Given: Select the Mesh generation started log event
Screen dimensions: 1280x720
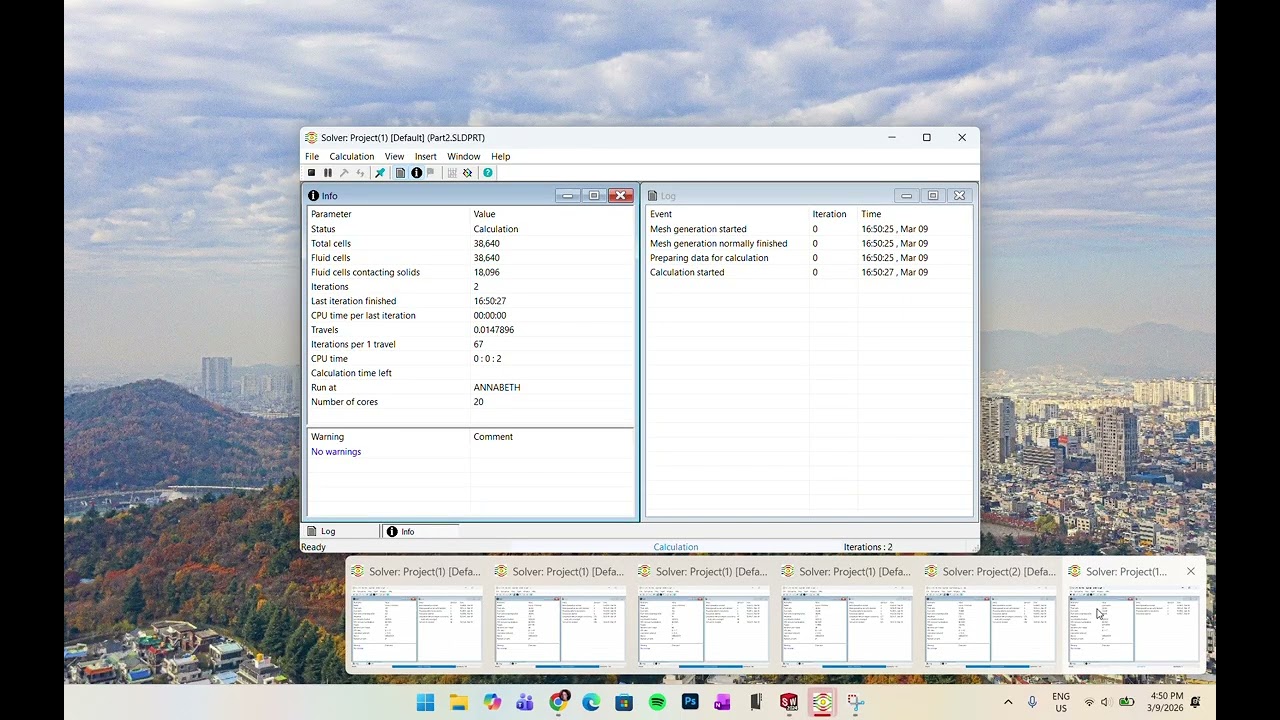Looking at the screenshot, I should (809, 229).
